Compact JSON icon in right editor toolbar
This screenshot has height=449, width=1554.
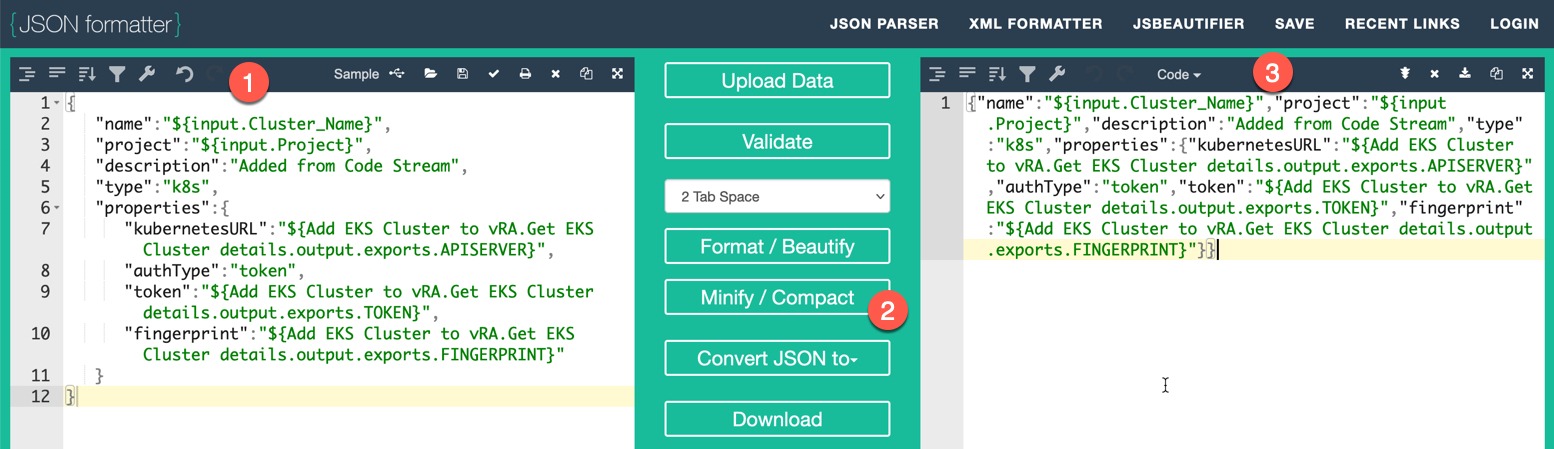coord(967,73)
